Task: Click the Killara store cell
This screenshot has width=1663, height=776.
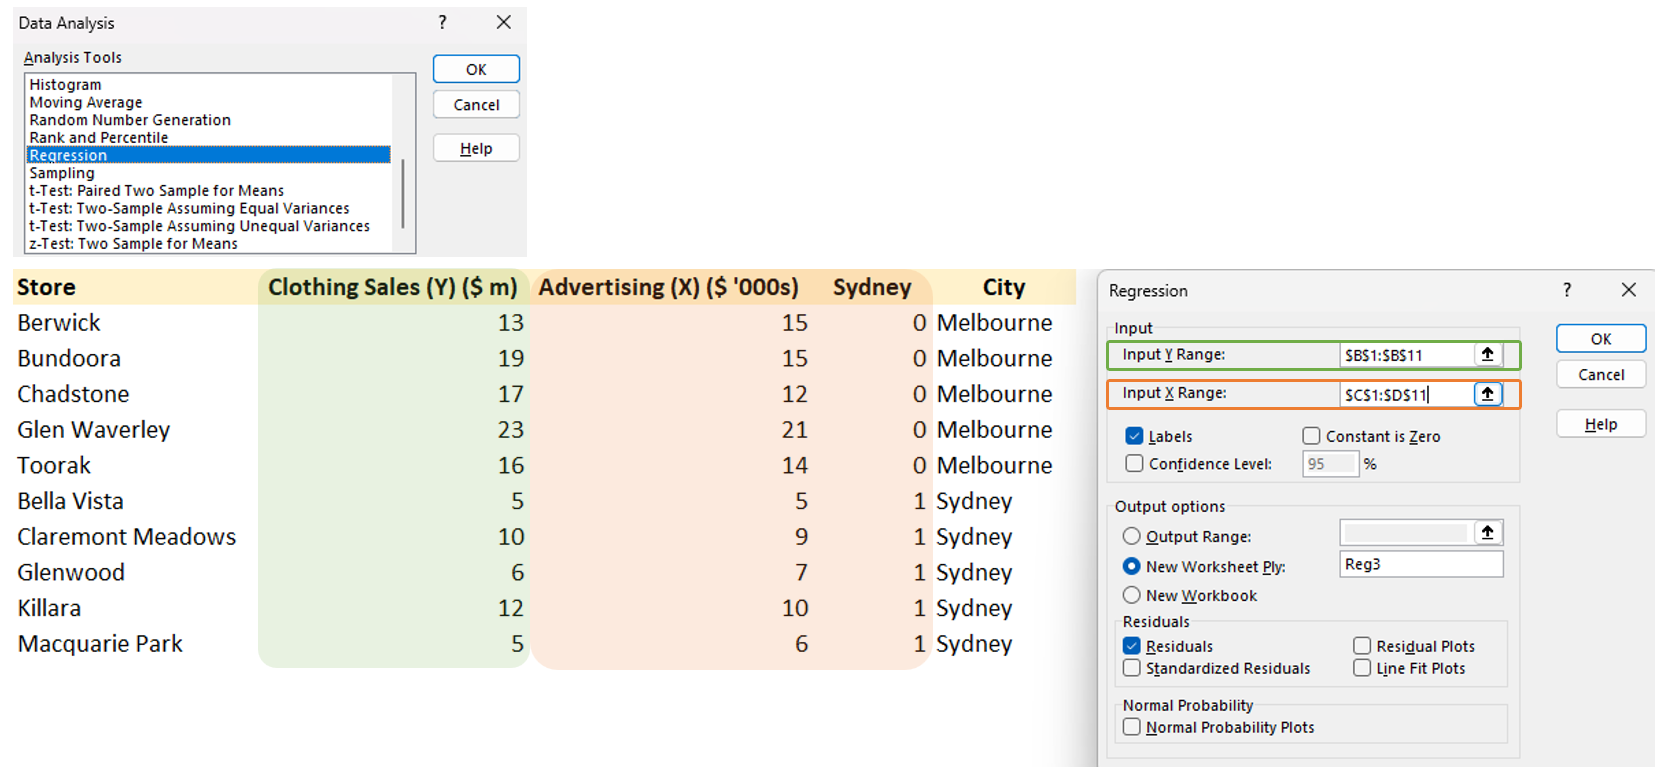Action: [49, 608]
